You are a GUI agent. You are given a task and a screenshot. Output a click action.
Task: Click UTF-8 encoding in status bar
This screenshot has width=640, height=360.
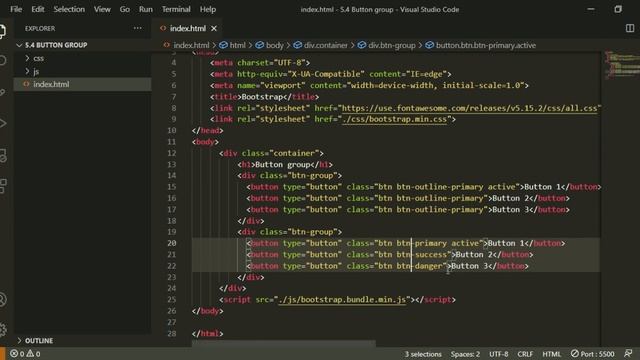tap(498, 354)
